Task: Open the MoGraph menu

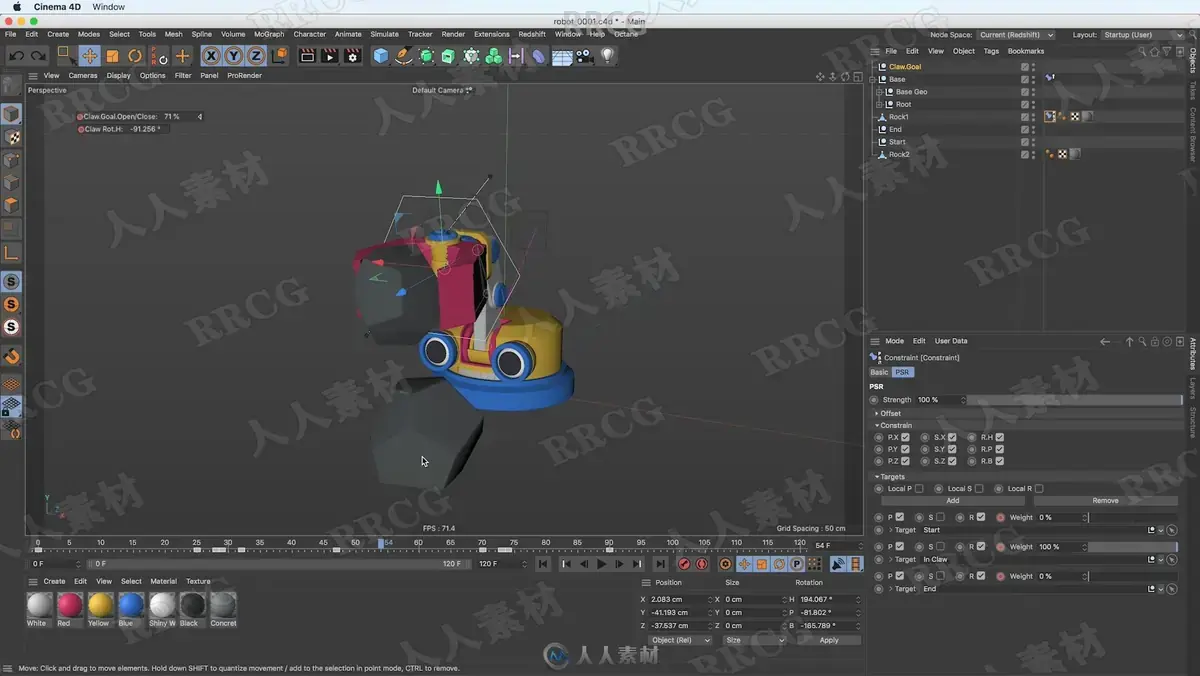Action: tap(269, 34)
